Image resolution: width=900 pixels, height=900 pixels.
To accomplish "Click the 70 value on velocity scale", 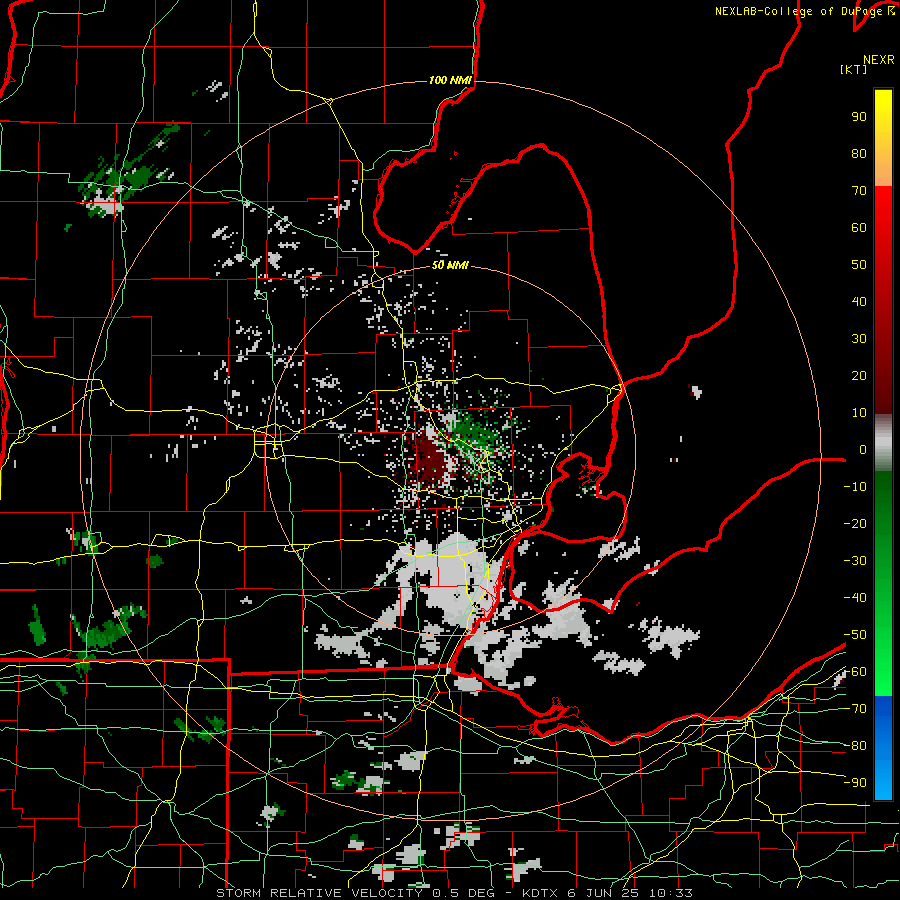I will pos(859,191).
